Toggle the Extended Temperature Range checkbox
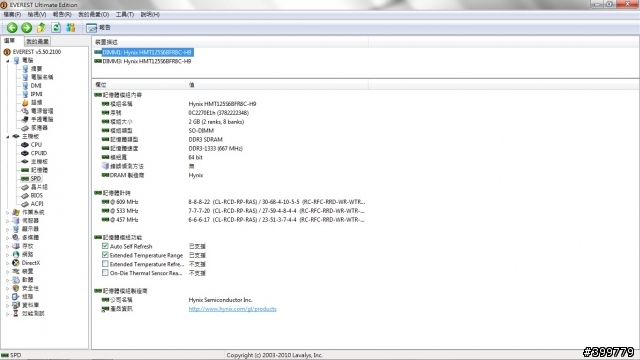 [105, 255]
